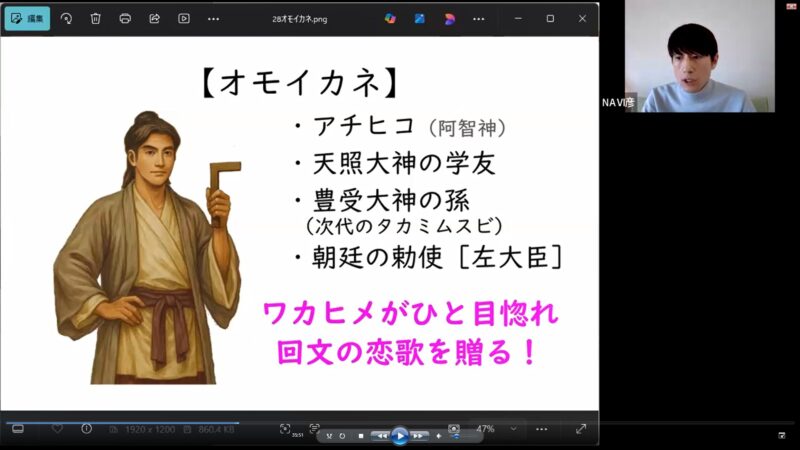Viewport: 800px width, 450px height.
Task: Open Microsoft Copilot colorful icon
Action: 390,19
